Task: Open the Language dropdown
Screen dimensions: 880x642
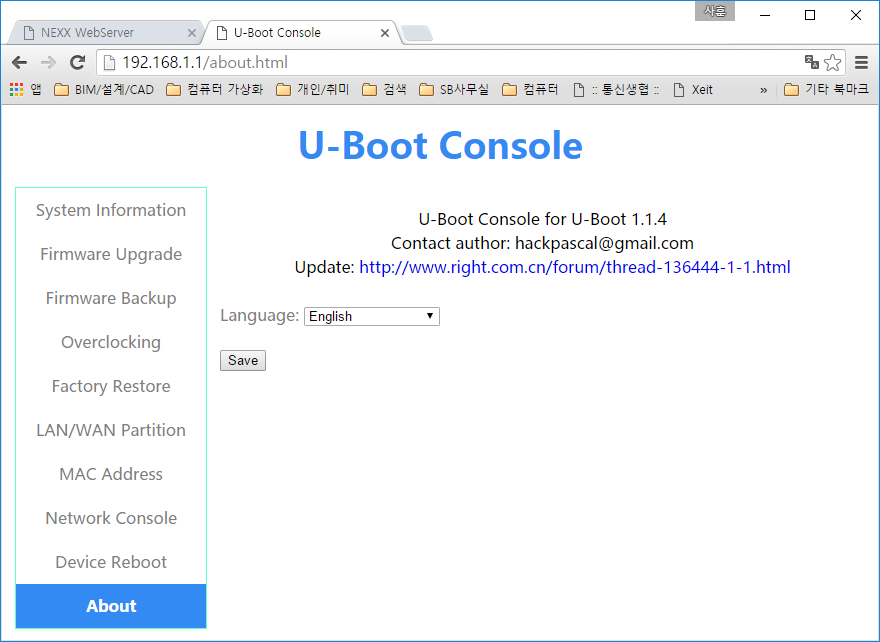Action: coord(372,317)
